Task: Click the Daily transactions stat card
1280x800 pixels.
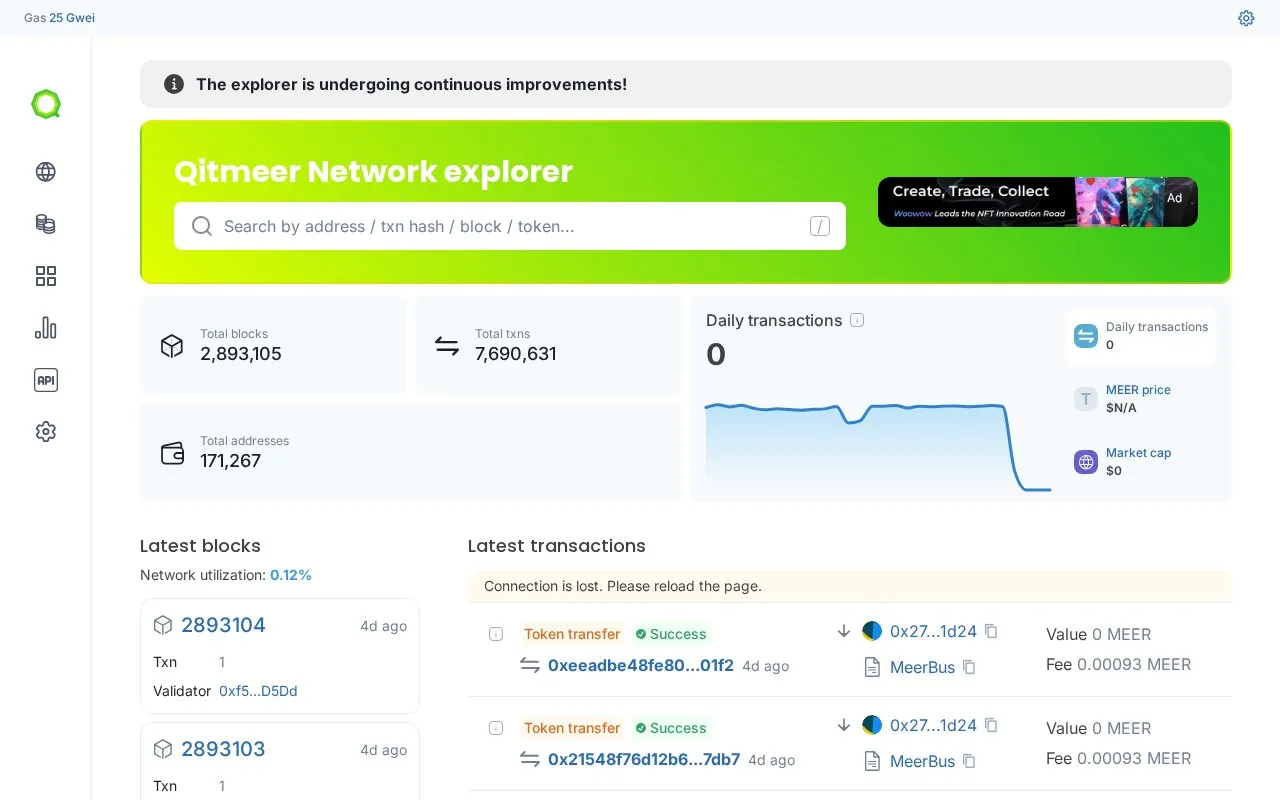Action: pyautogui.click(x=1141, y=336)
